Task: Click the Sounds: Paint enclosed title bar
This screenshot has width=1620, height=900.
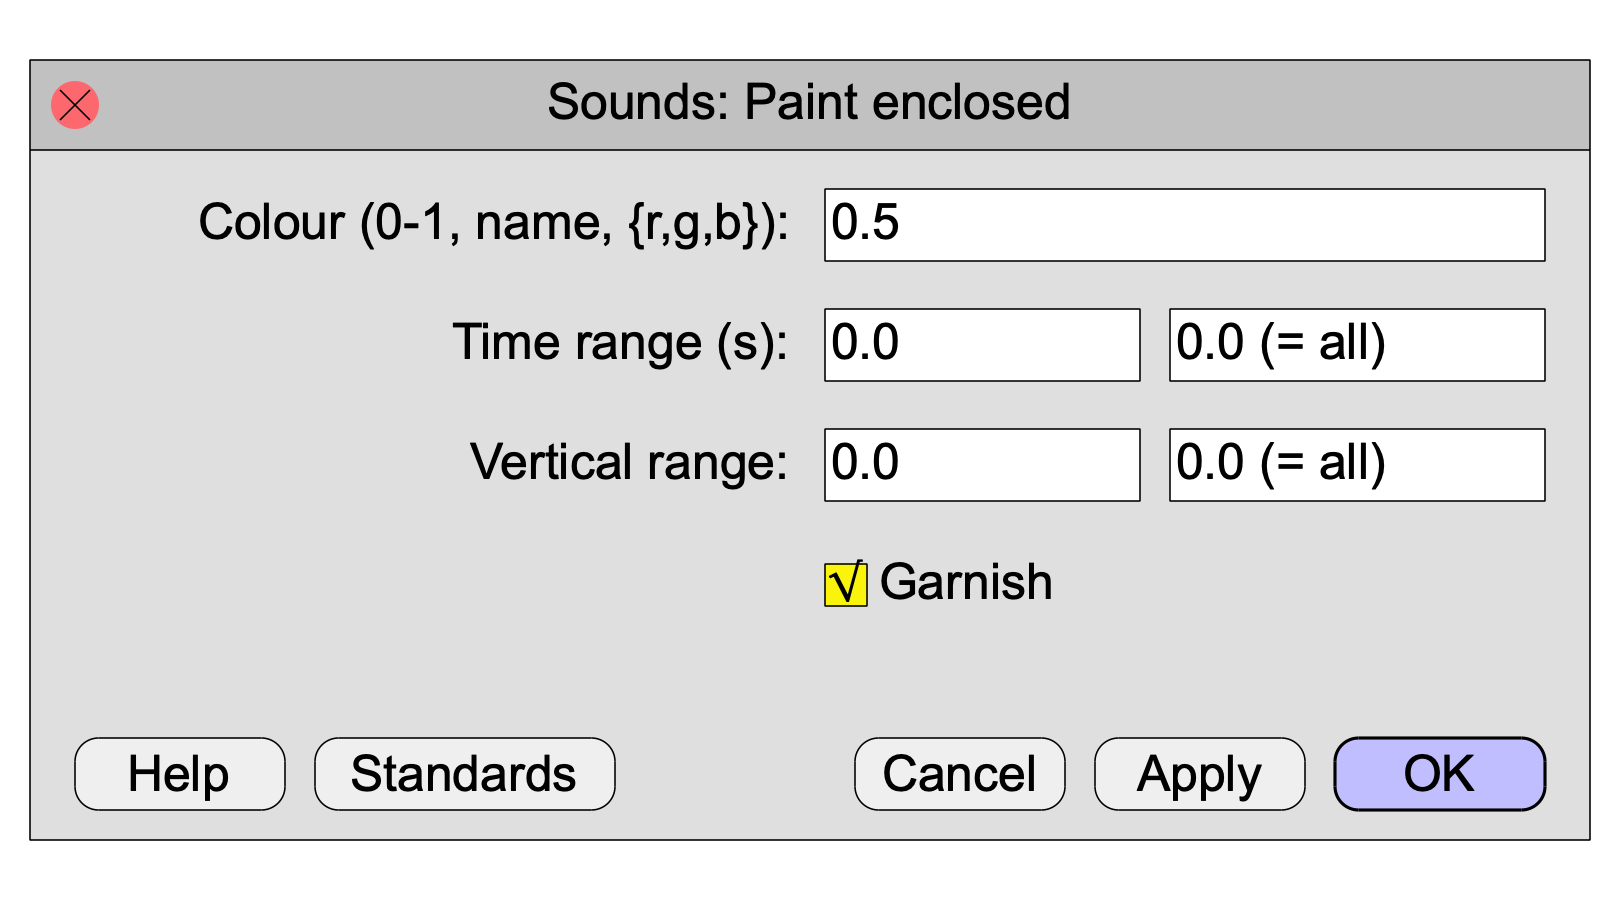Action: [x=810, y=105]
